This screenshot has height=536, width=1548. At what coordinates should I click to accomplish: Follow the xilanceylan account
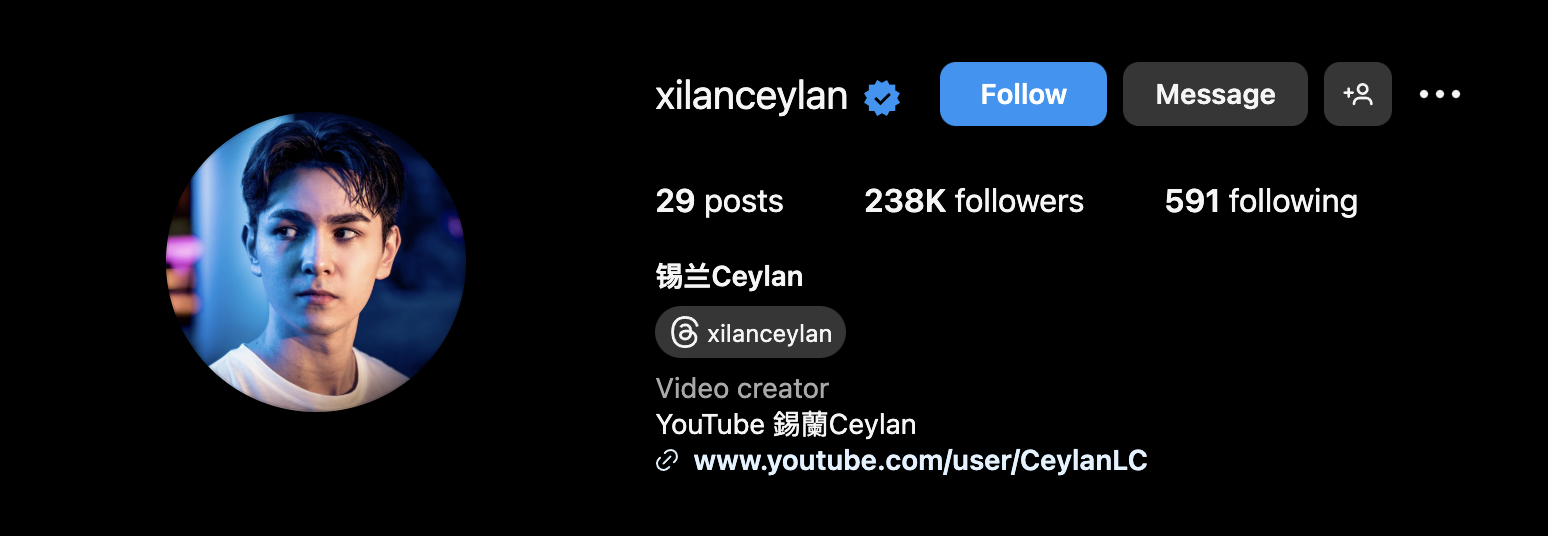click(1023, 94)
